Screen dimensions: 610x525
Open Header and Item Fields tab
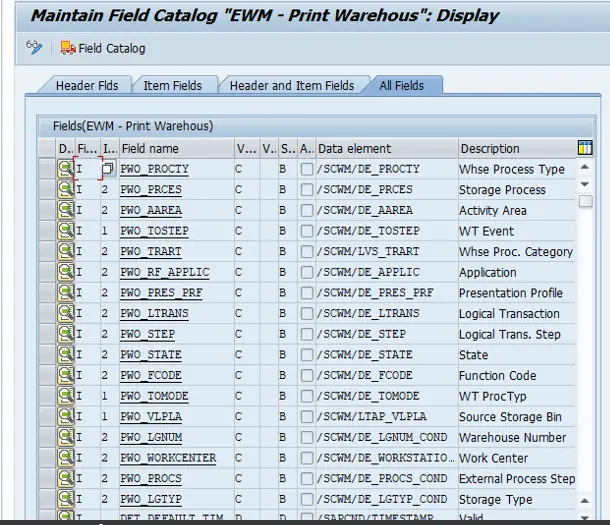(x=292, y=86)
